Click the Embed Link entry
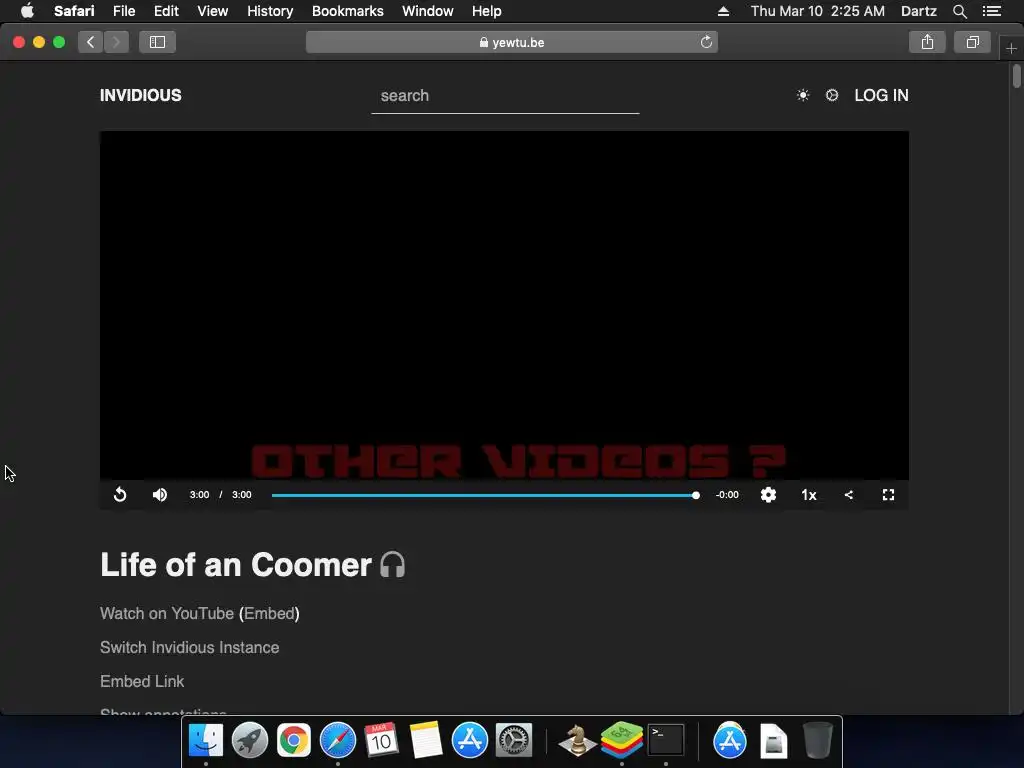Image resolution: width=1024 pixels, height=768 pixels. [142, 681]
